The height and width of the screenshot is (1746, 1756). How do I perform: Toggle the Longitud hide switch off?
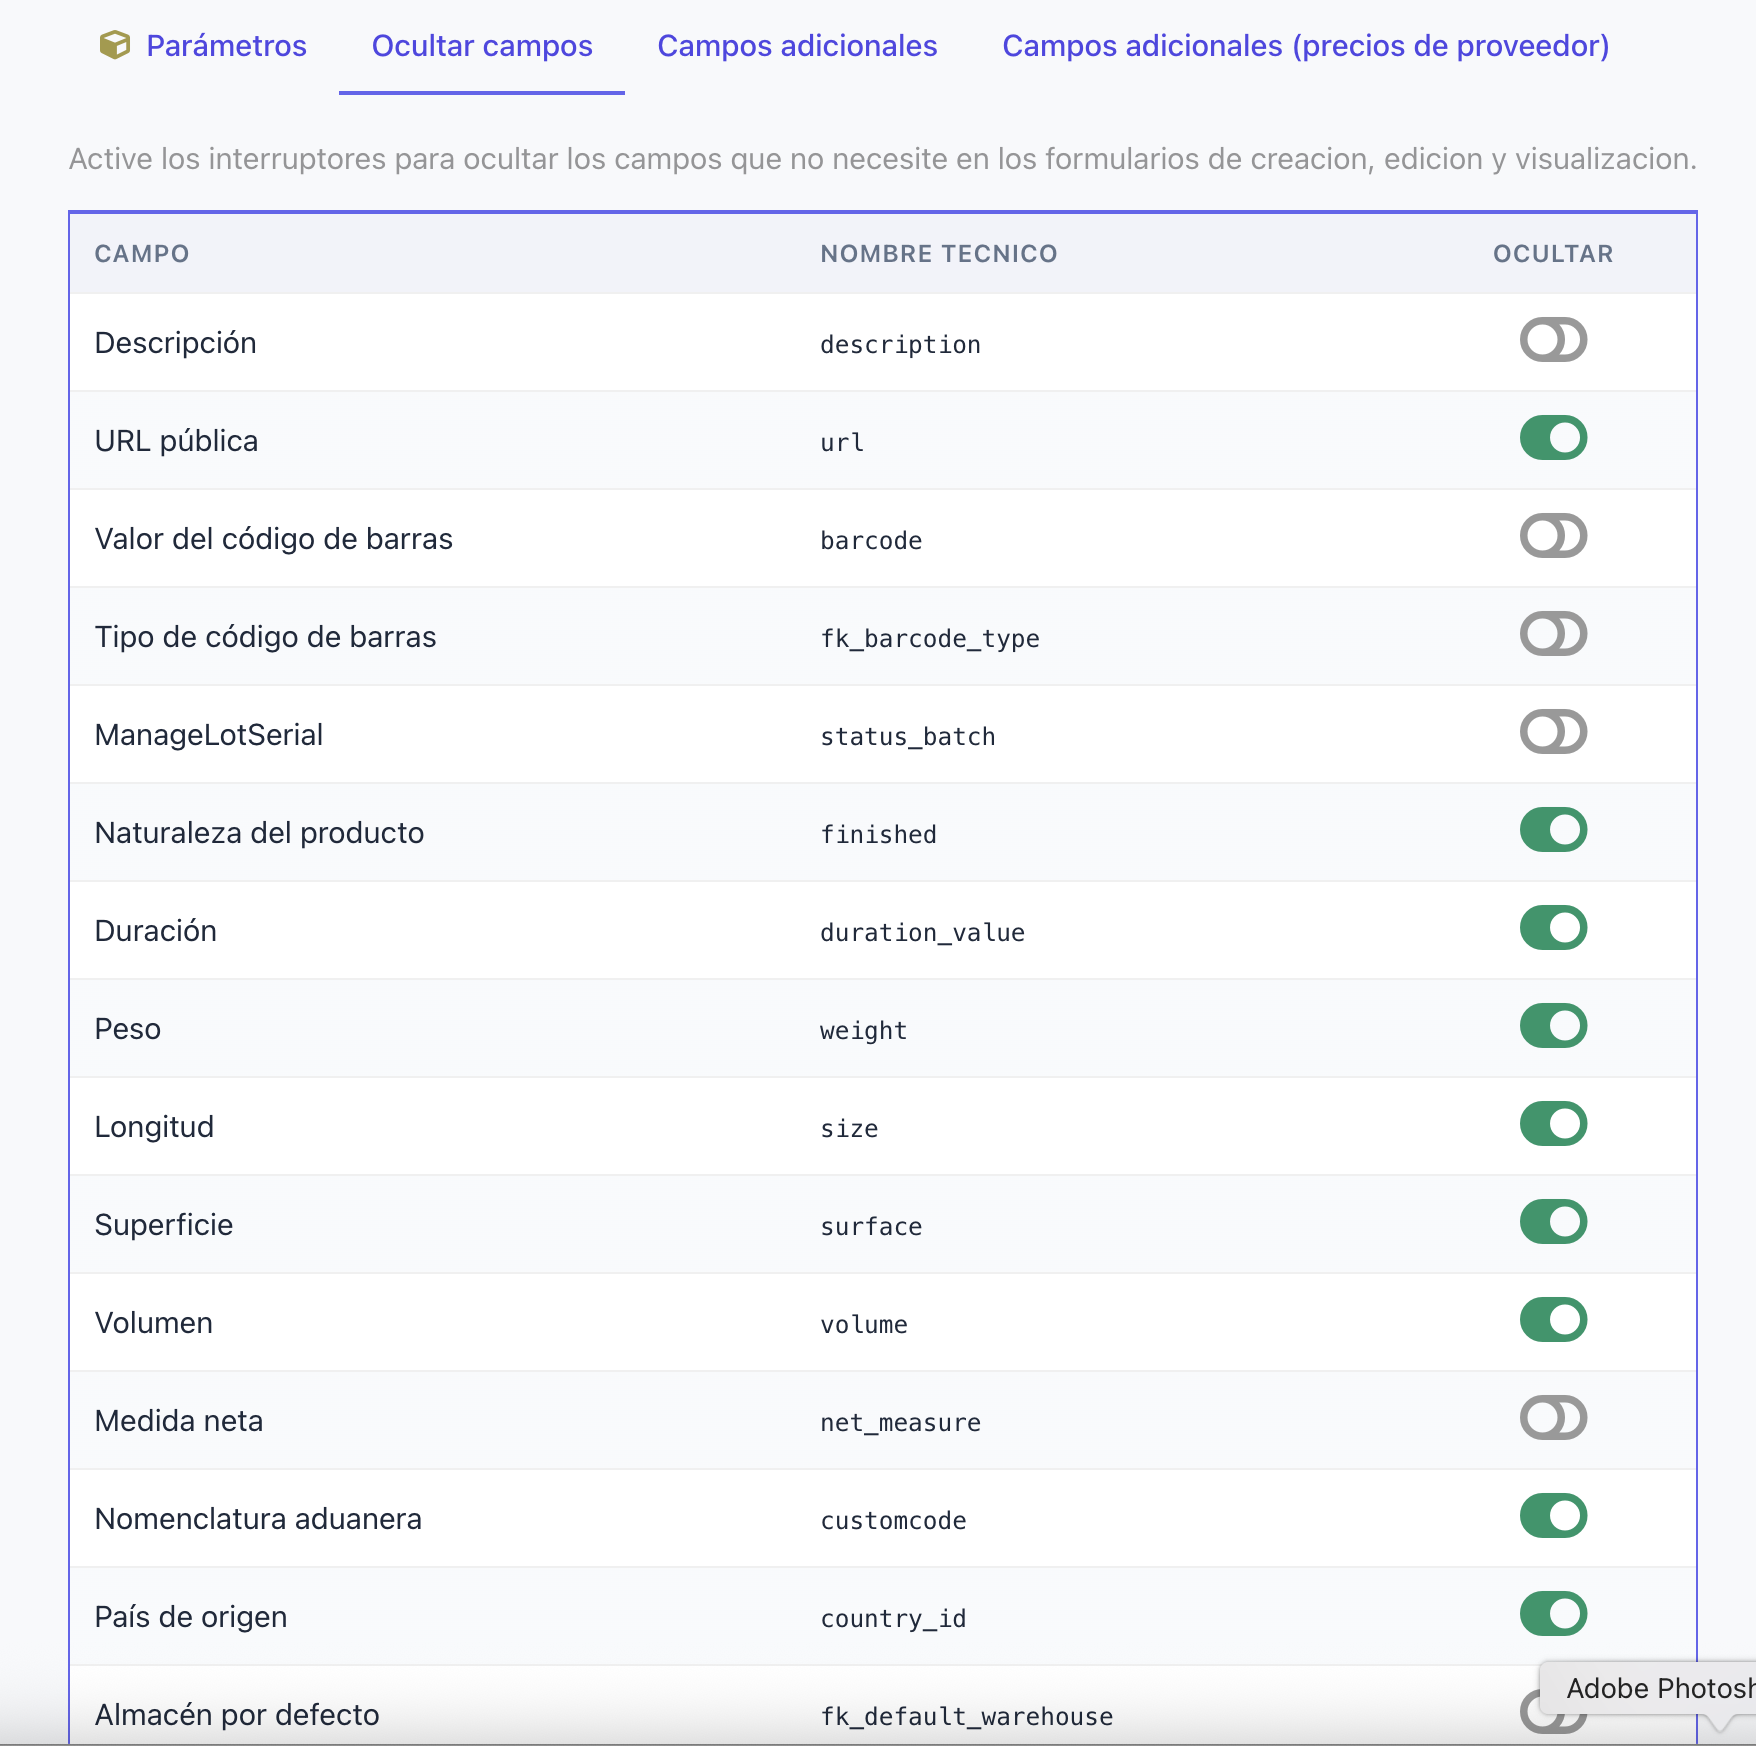(x=1553, y=1124)
